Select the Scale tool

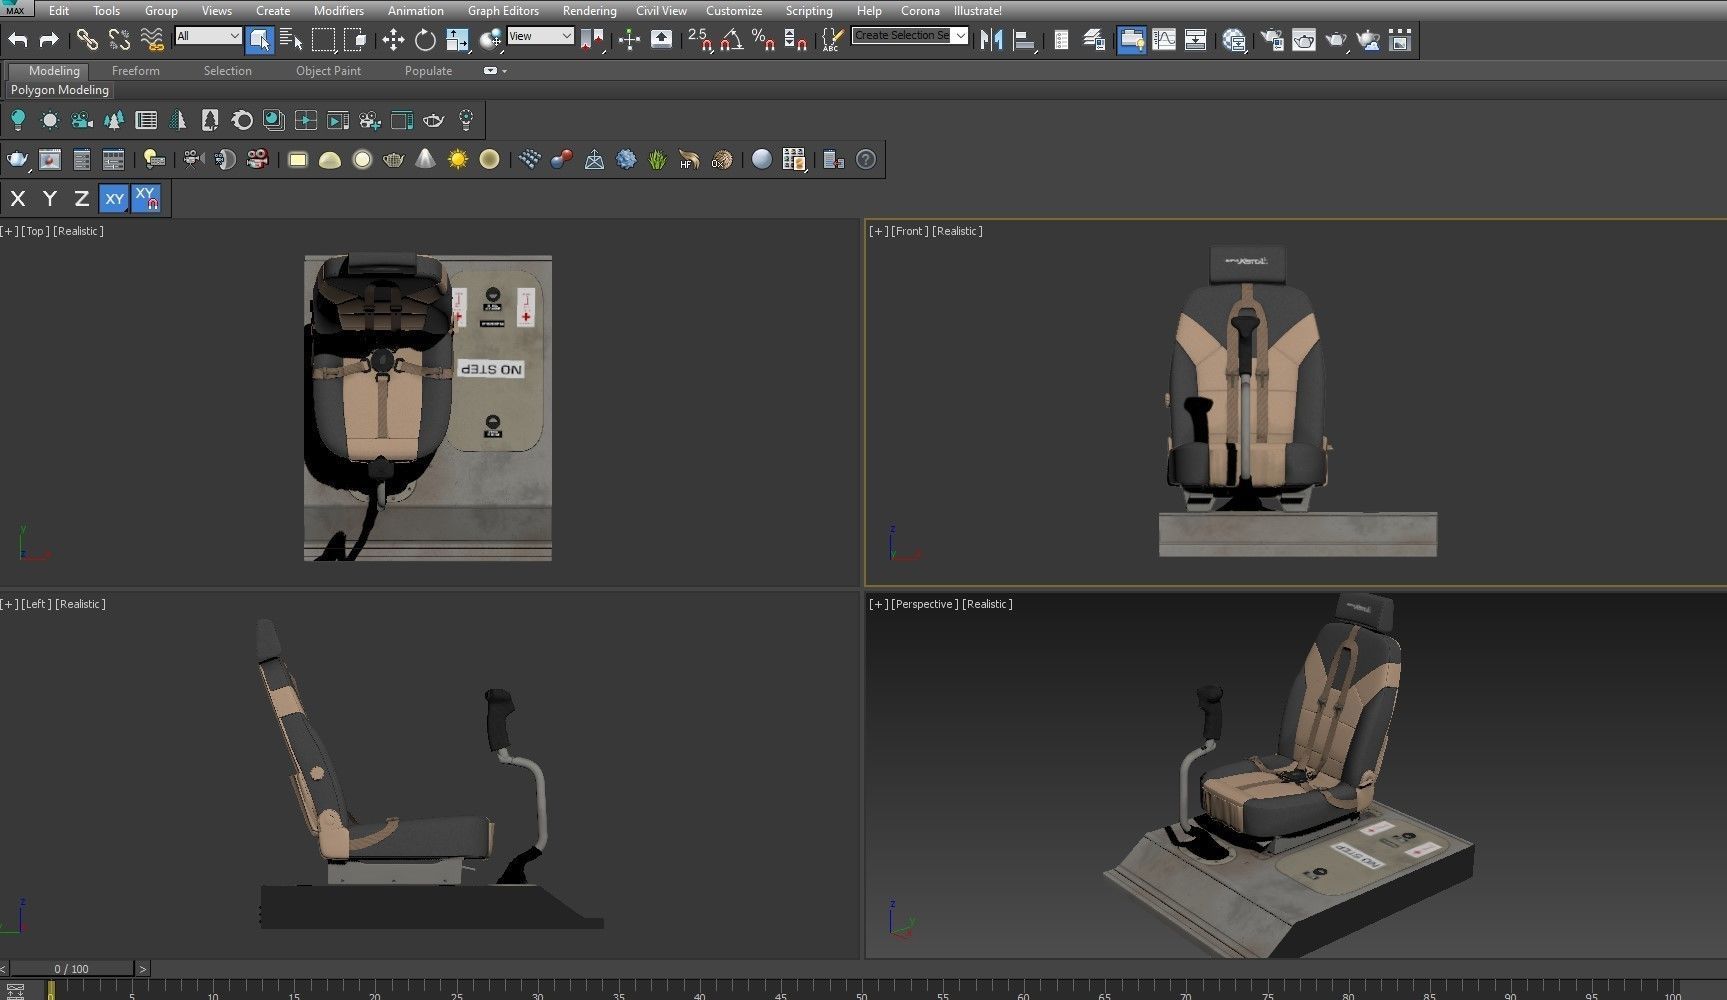point(457,40)
